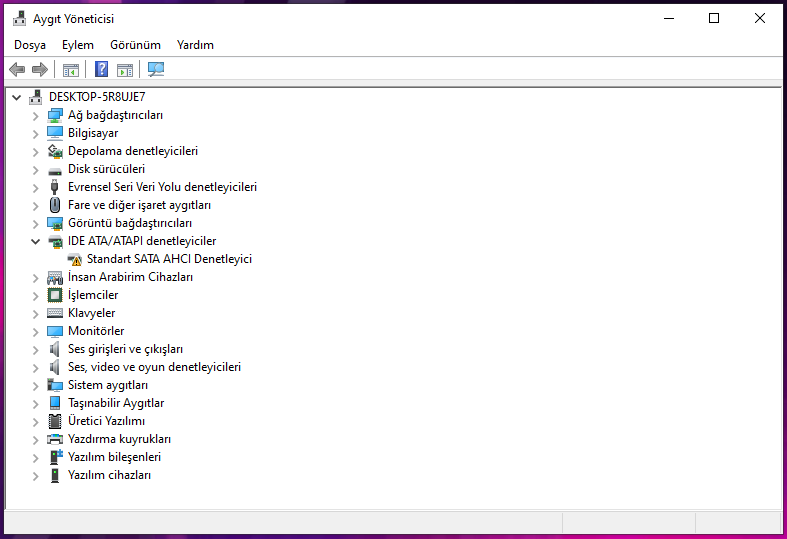Click the Yazılım cihazları icon
787x539 pixels.
pos(55,475)
